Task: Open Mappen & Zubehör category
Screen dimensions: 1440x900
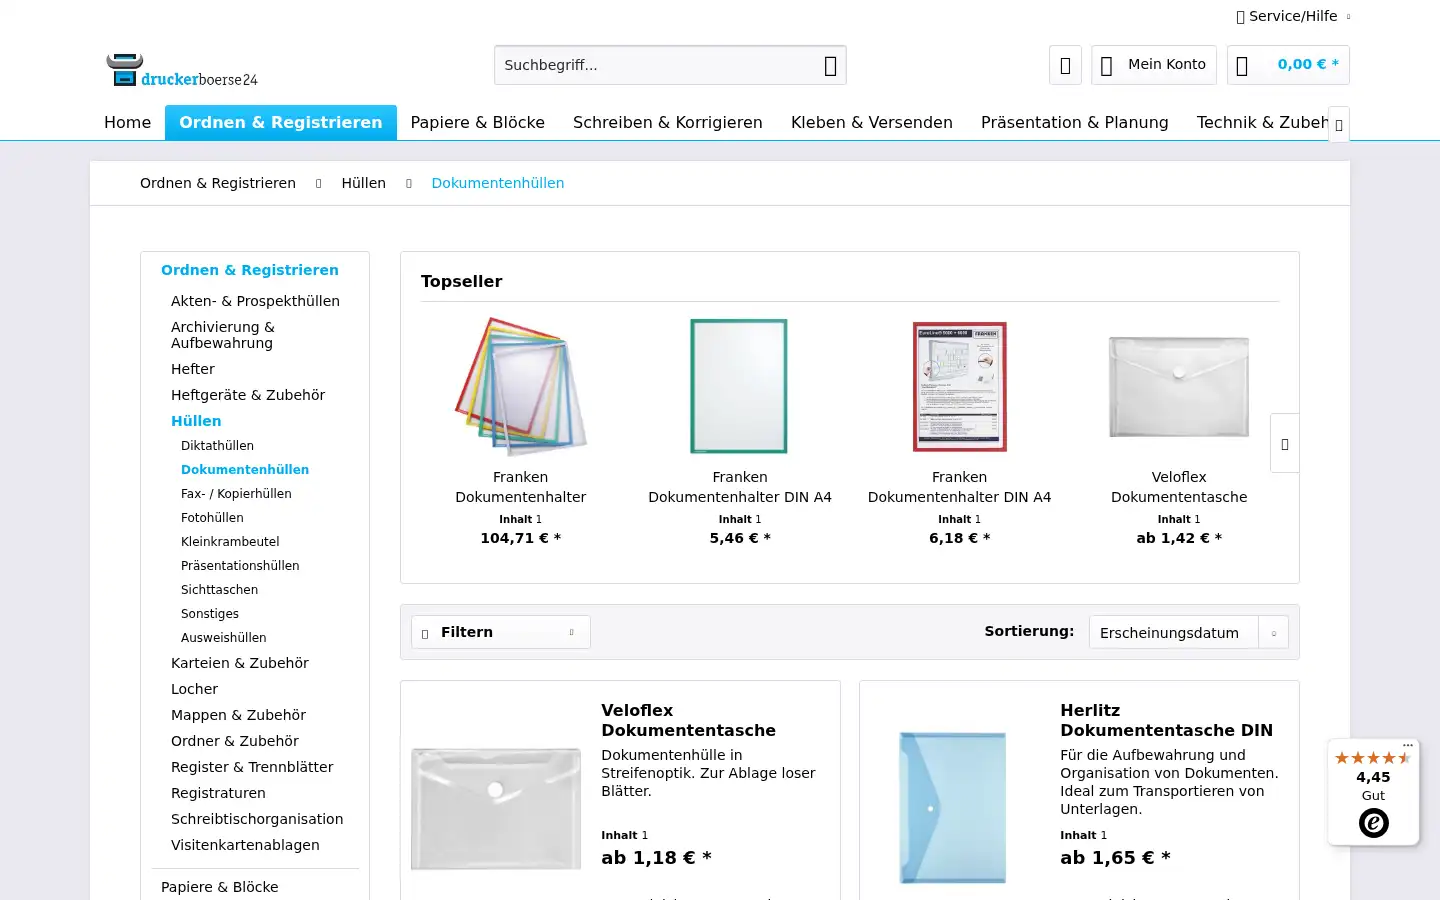Action: click(238, 715)
